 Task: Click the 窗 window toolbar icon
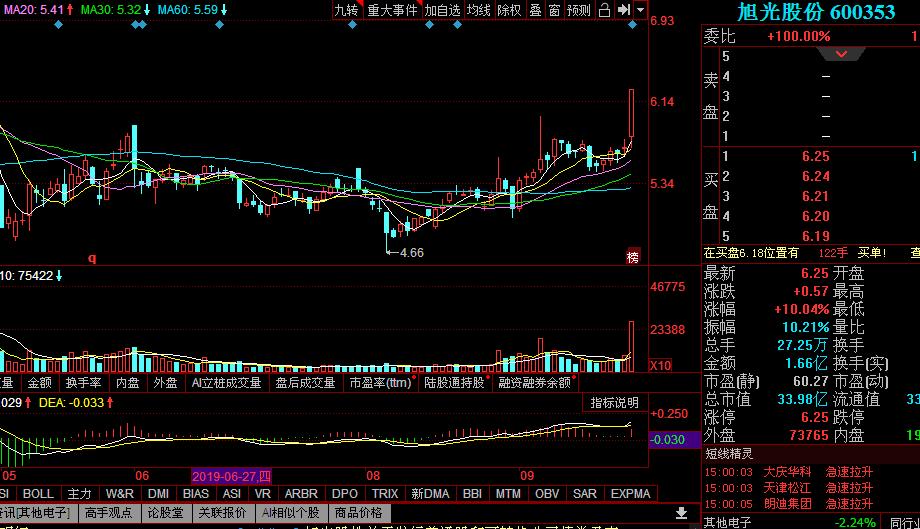coord(554,10)
